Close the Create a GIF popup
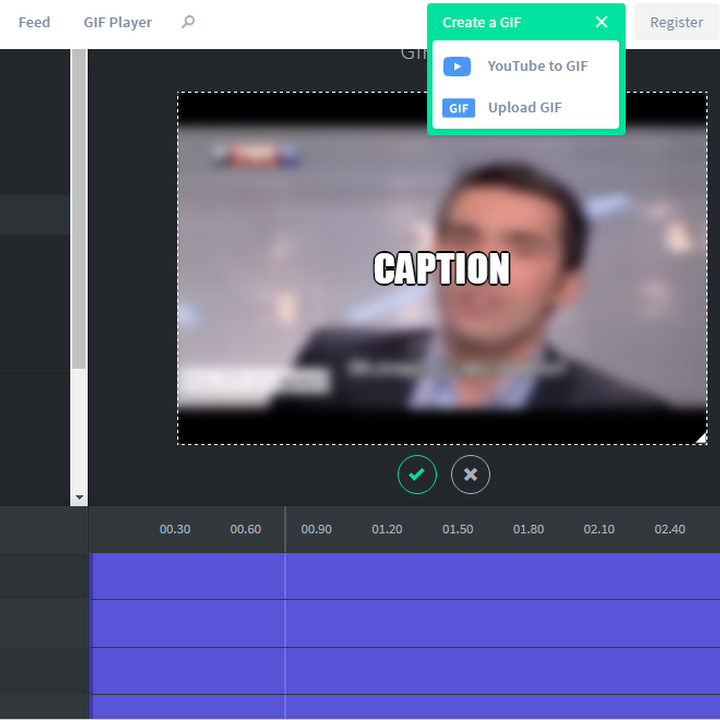The image size is (720, 720). [x=601, y=22]
